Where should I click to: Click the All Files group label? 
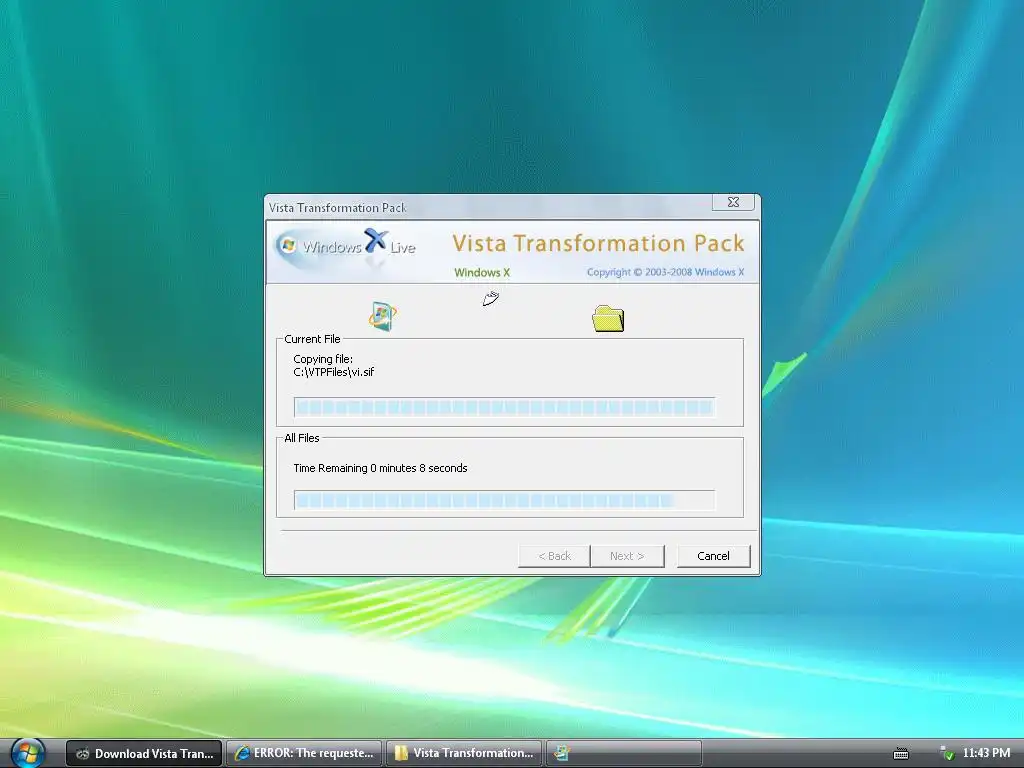[x=302, y=438]
